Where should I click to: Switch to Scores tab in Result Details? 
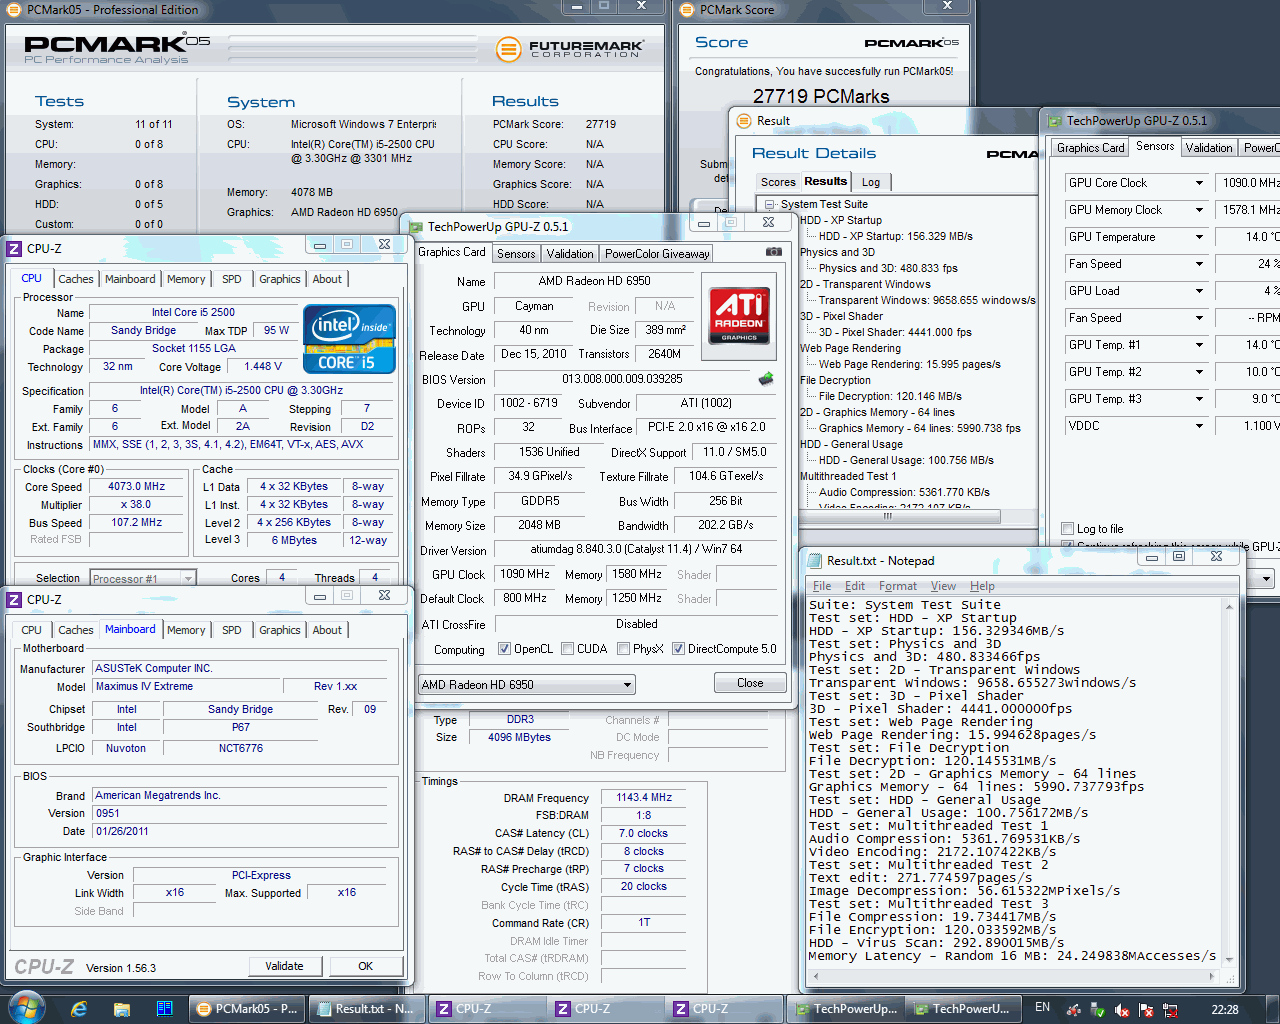click(x=778, y=182)
